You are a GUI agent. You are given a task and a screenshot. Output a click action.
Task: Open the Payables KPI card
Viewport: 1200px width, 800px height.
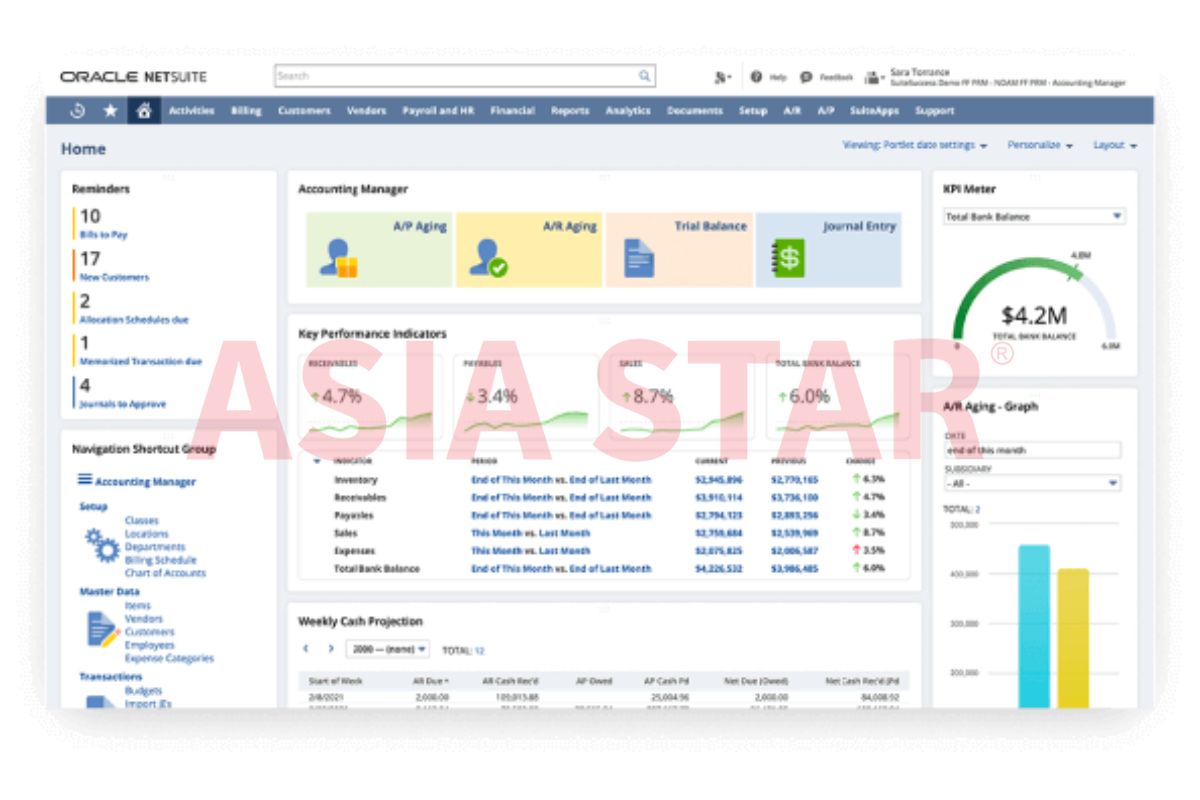click(526, 397)
